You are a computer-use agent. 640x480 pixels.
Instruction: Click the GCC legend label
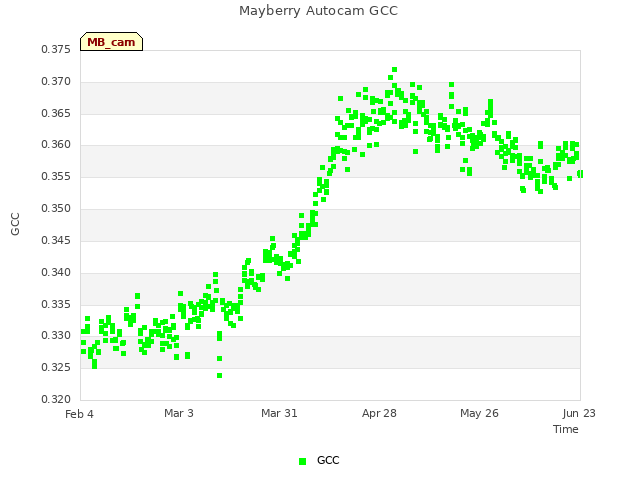(328, 460)
